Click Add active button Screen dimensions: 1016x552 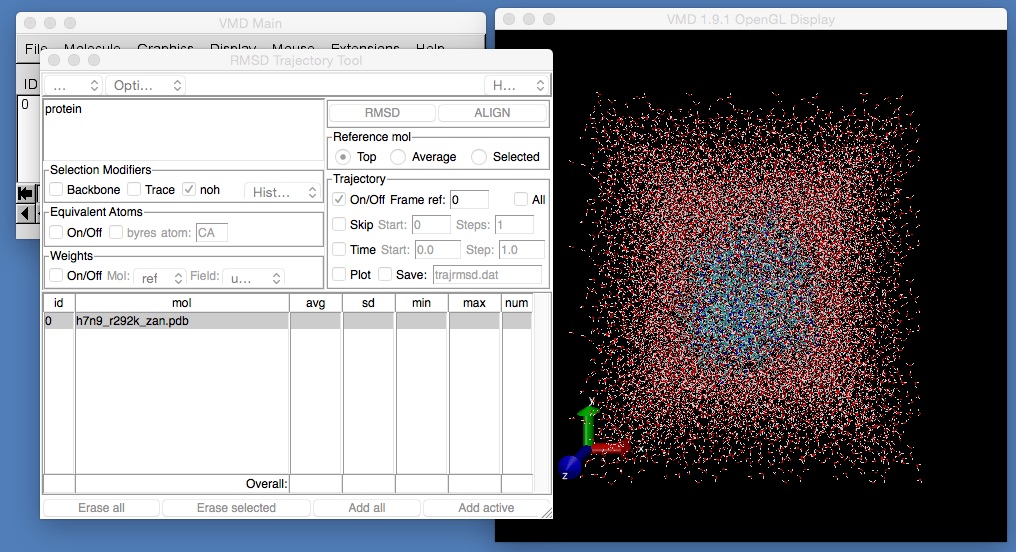(486, 508)
